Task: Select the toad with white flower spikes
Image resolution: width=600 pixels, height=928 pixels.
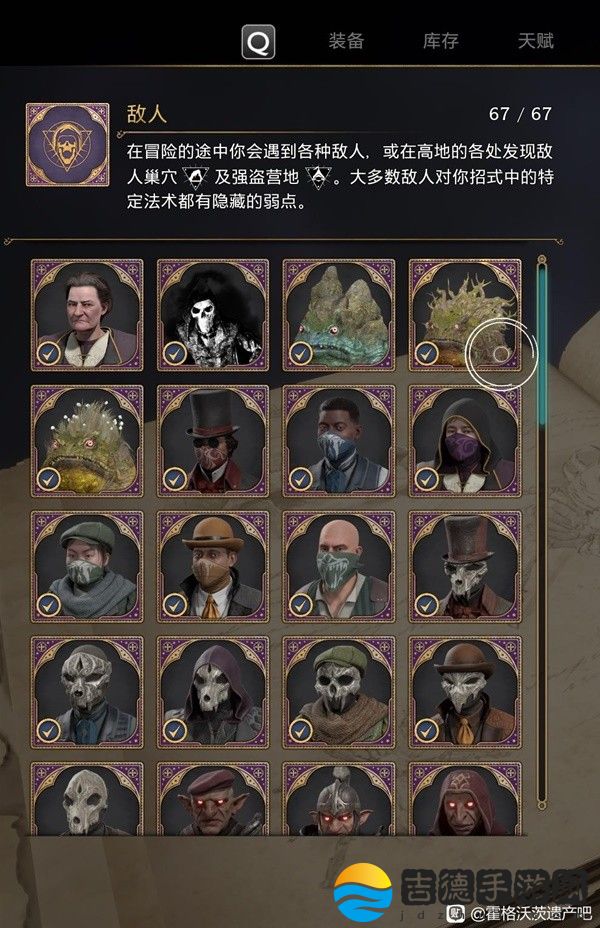Action: [87, 441]
